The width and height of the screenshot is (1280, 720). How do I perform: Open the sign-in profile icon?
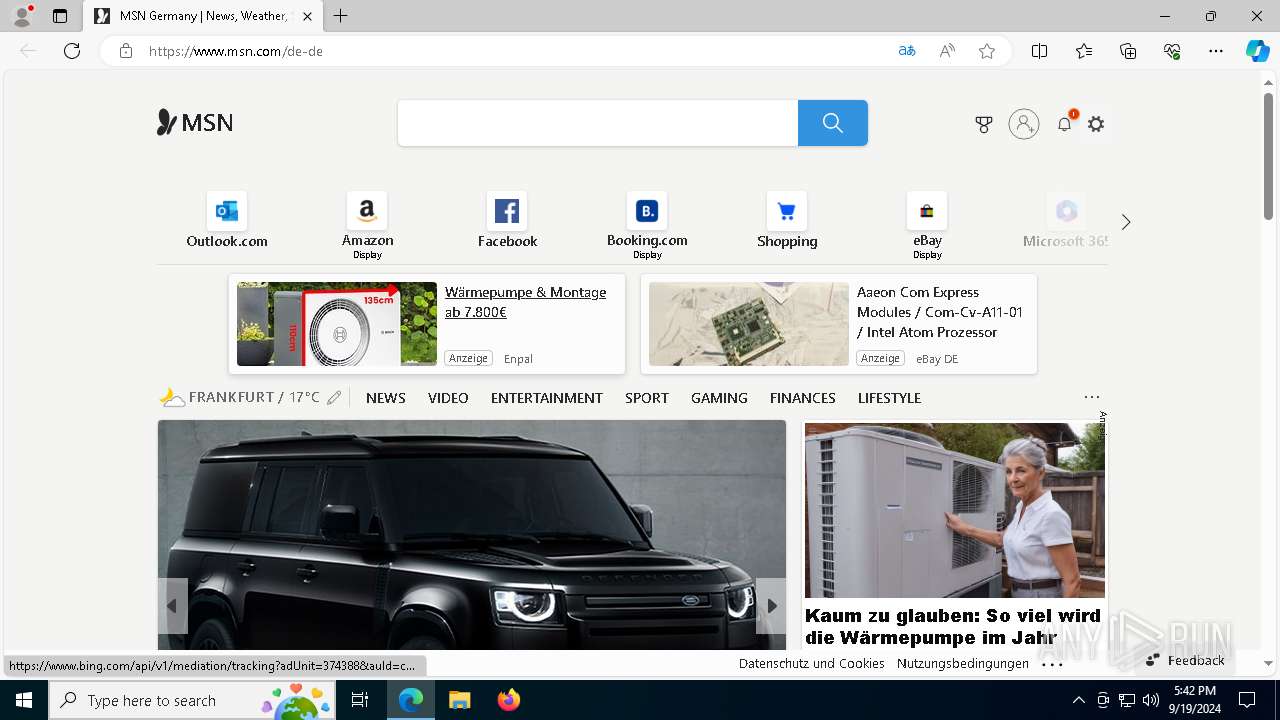point(1023,124)
